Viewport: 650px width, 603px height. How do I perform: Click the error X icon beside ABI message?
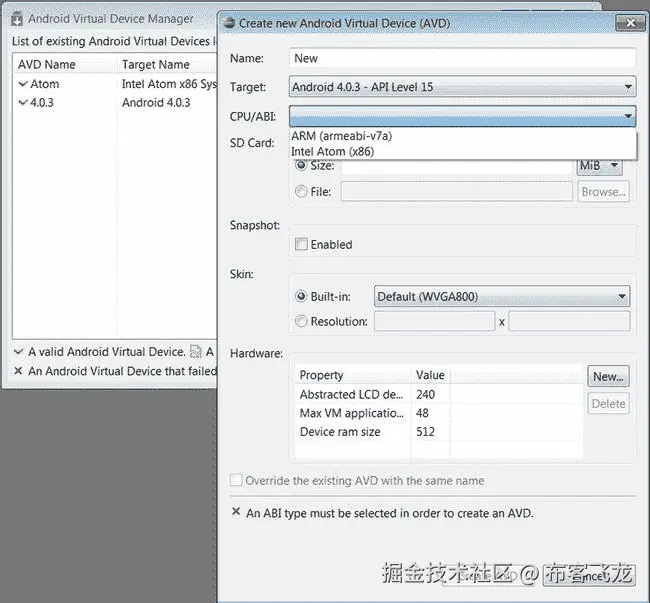point(236,511)
